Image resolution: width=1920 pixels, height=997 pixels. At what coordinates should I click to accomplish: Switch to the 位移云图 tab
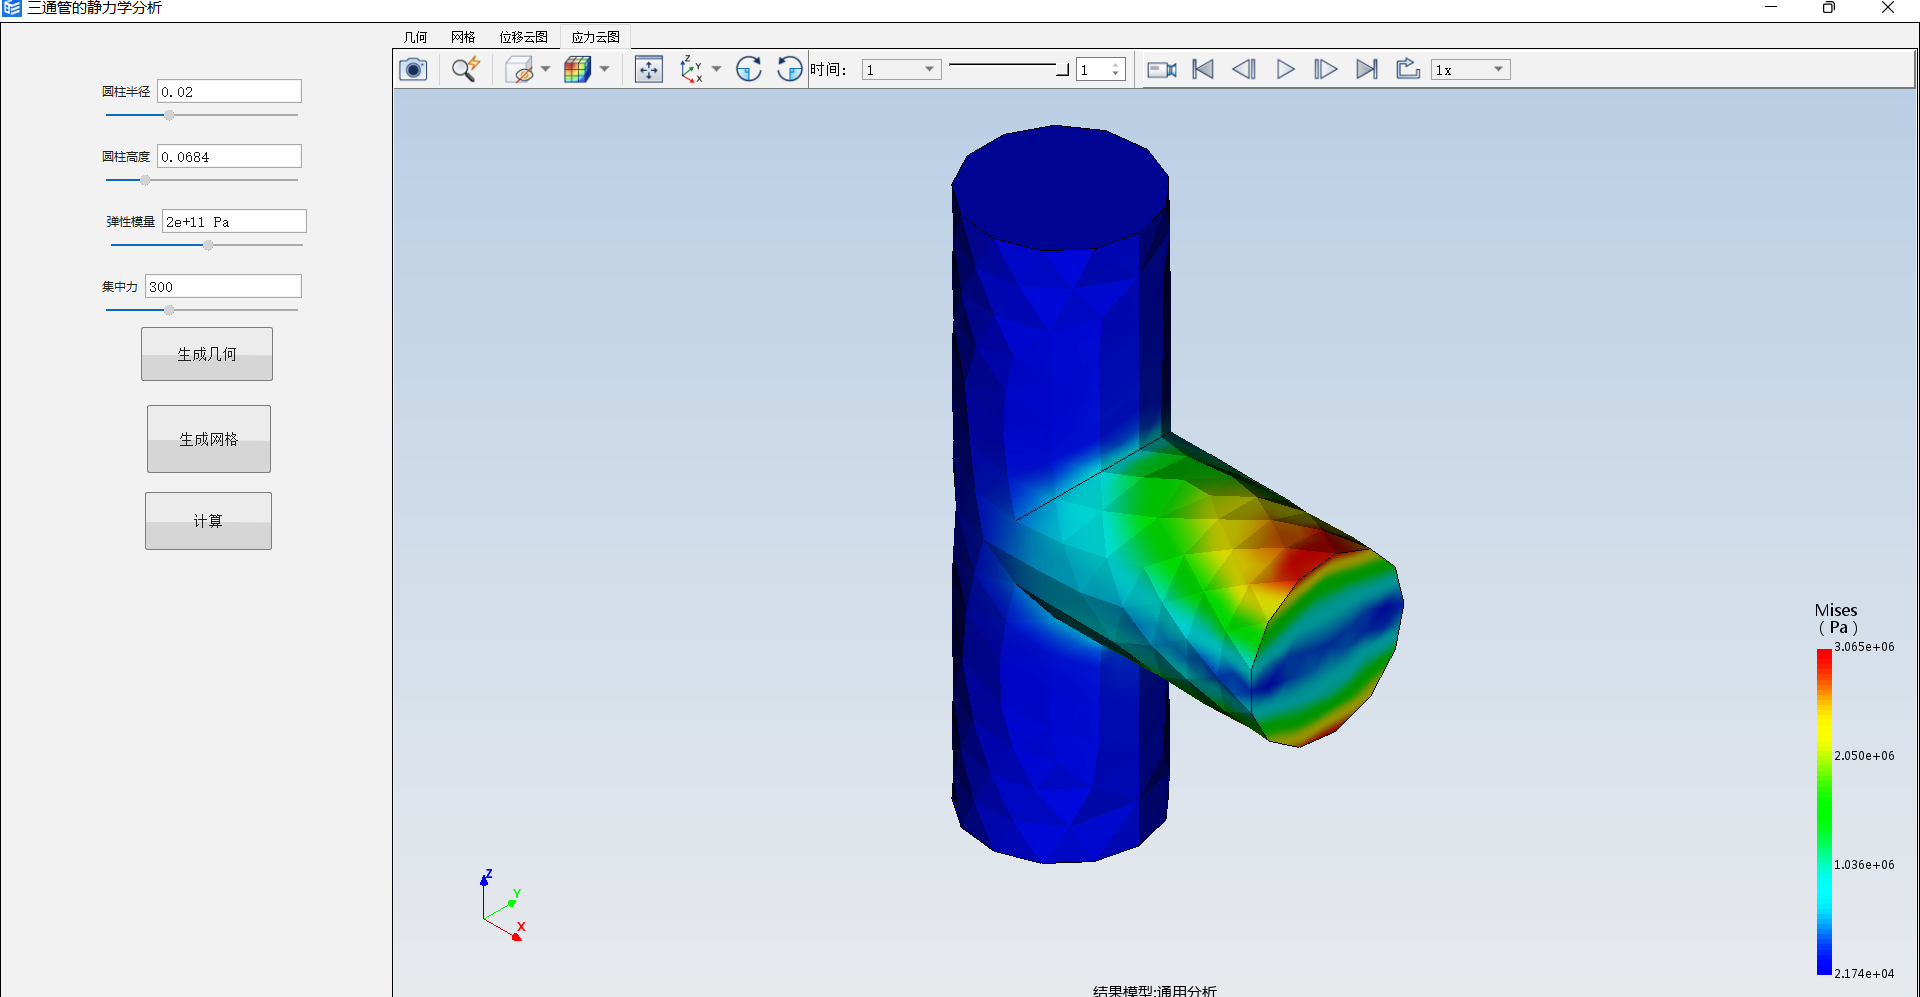(x=524, y=37)
